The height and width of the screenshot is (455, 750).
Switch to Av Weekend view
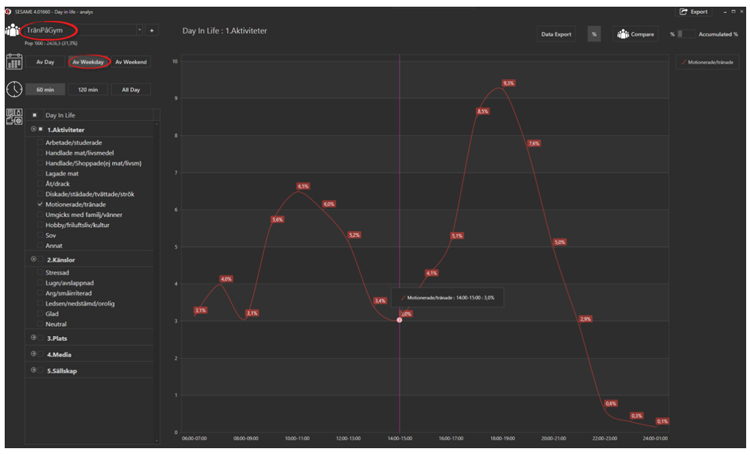point(131,62)
